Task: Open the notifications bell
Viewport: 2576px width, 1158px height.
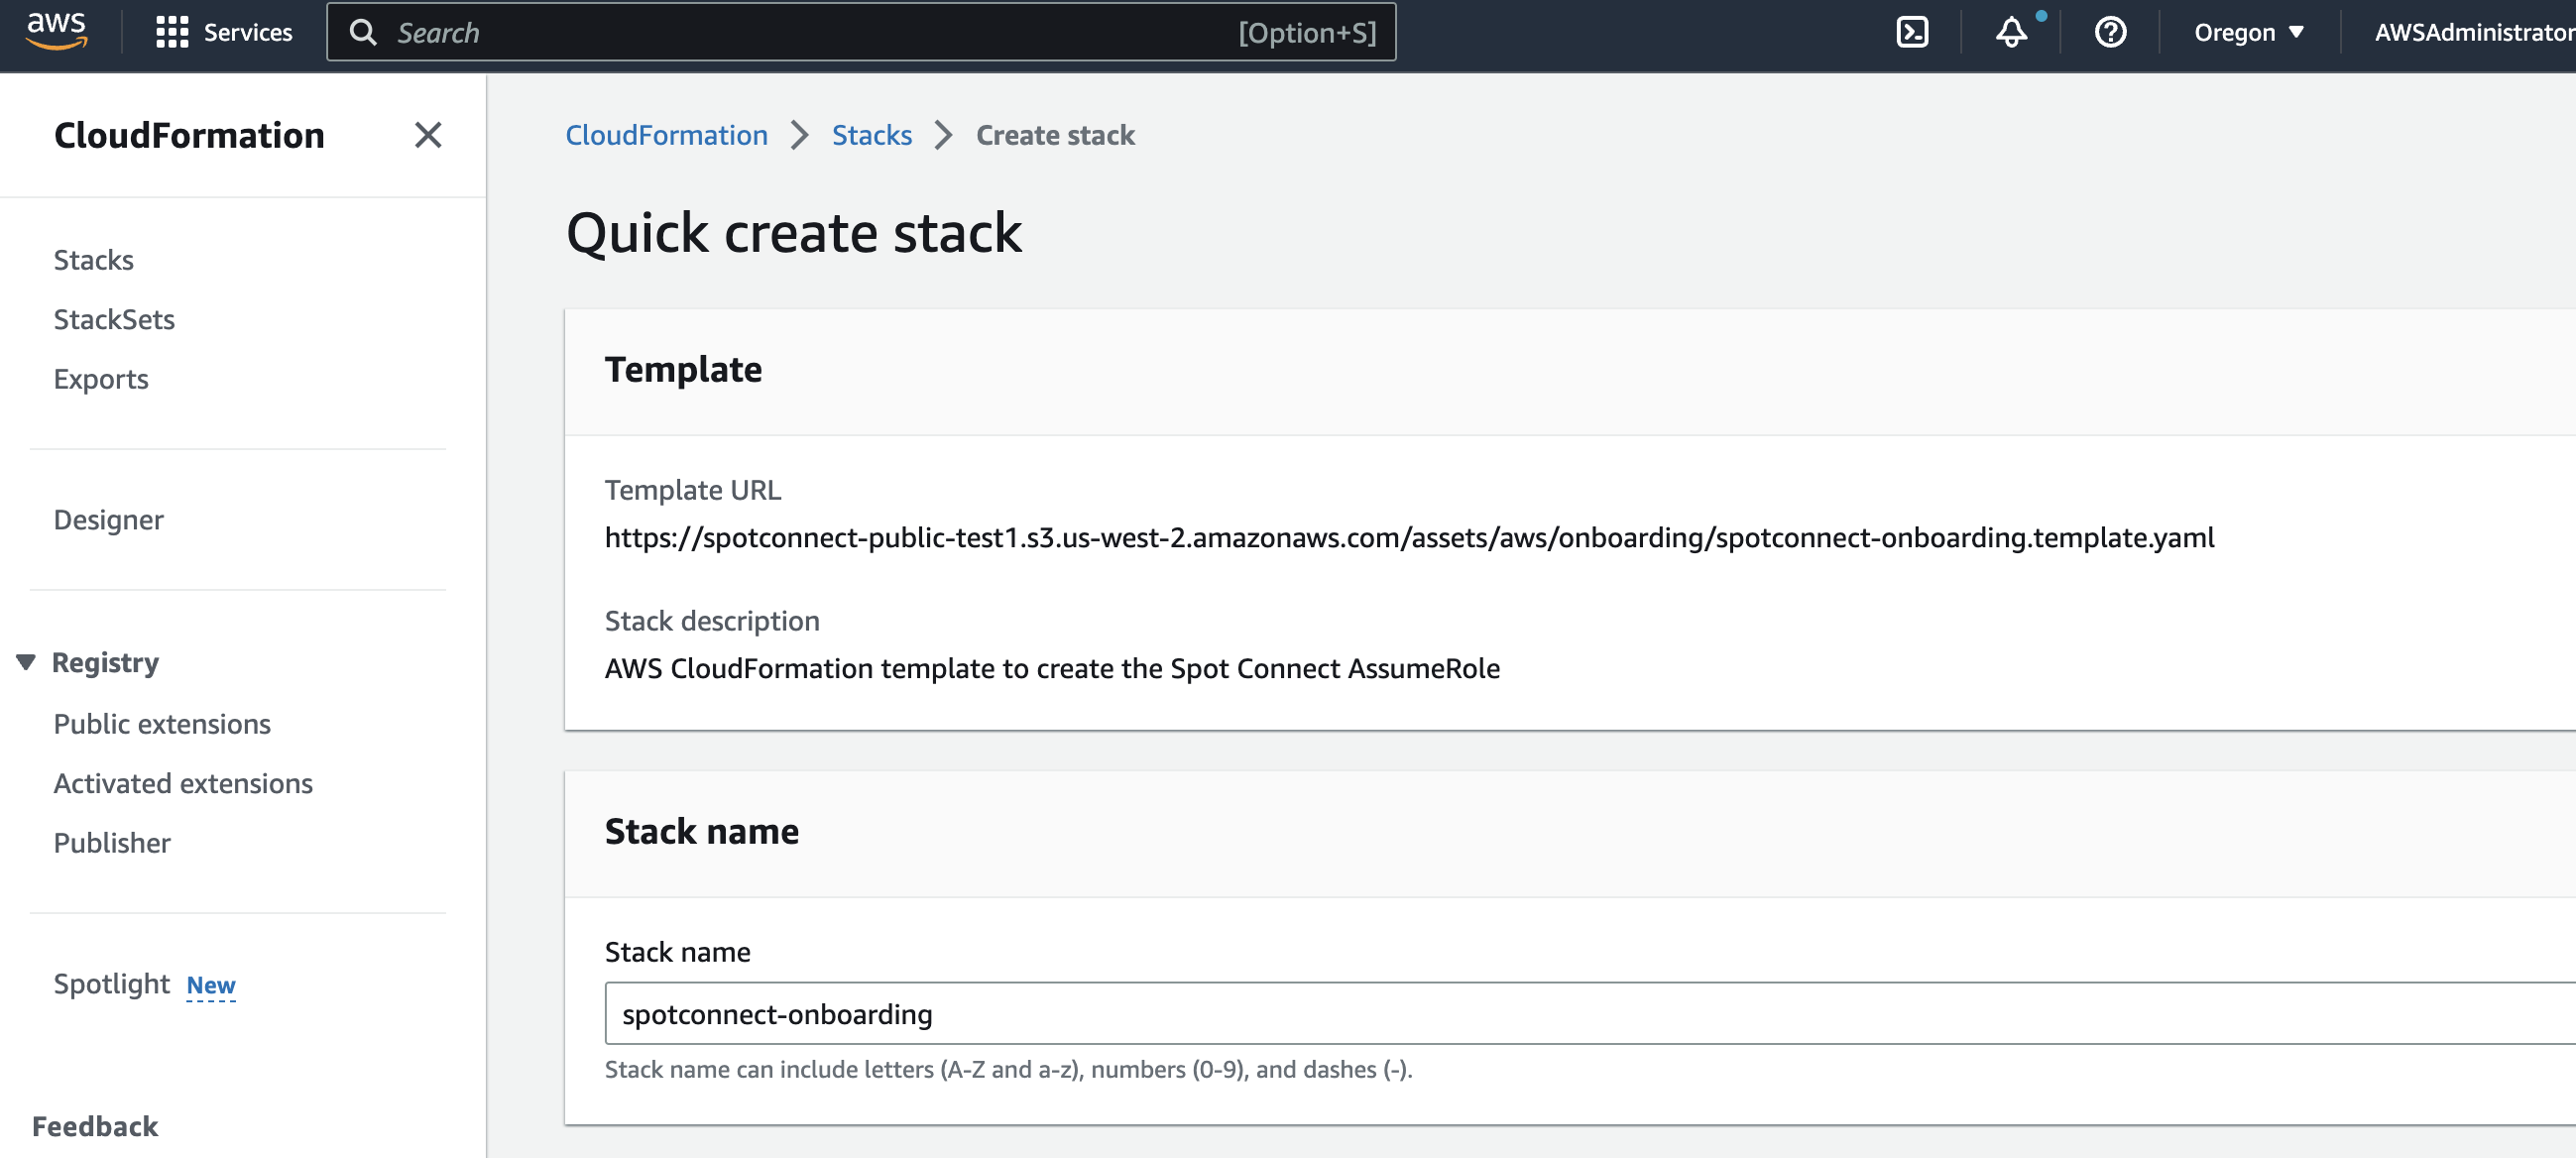Action: click(x=2011, y=32)
